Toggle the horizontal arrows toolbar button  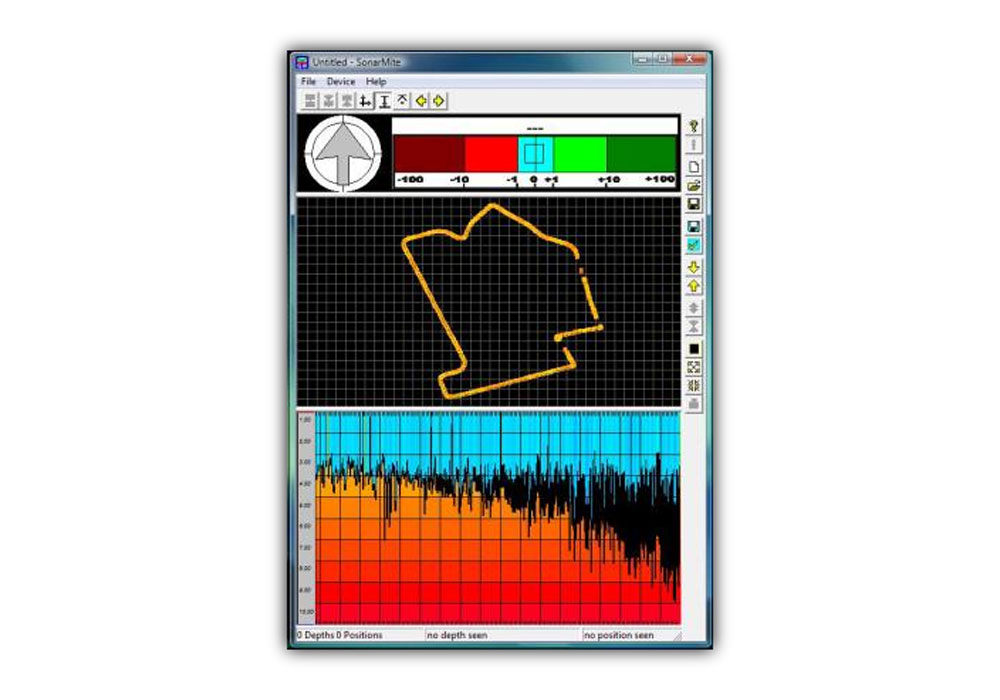click(366, 101)
